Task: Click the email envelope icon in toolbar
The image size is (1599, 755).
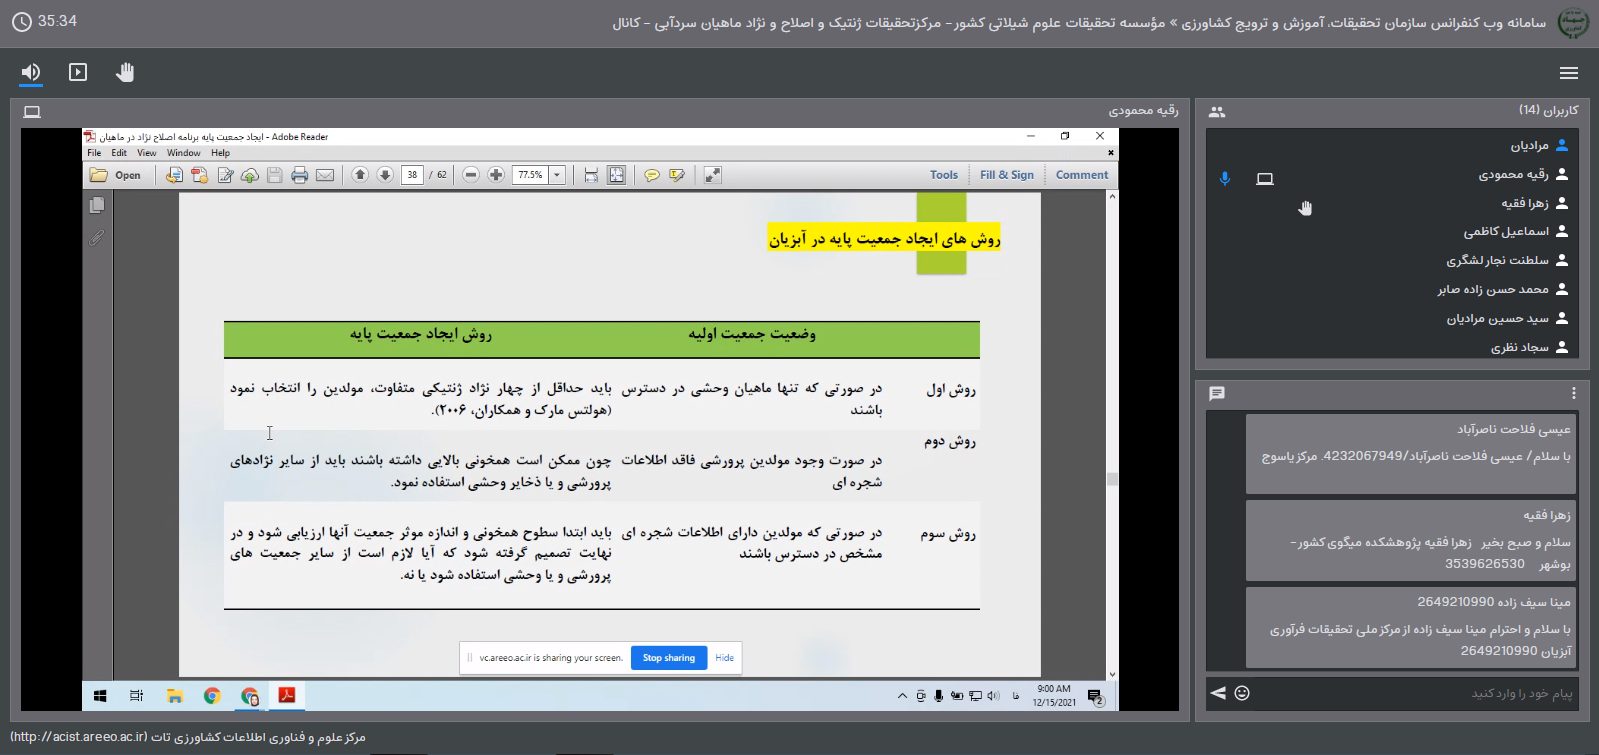Action: (x=325, y=175)
